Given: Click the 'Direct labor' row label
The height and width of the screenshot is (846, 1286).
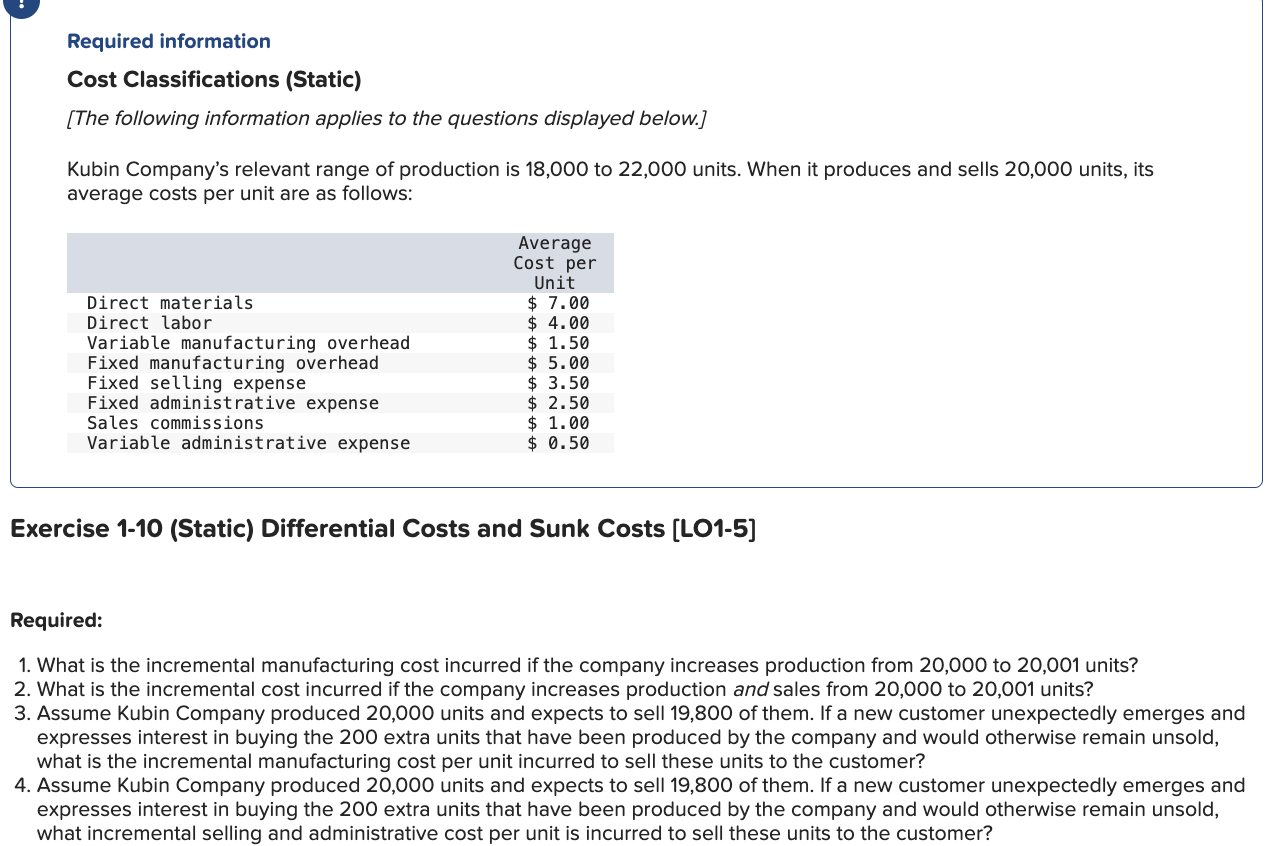Looking at the screenshot, I should [149, 323].
